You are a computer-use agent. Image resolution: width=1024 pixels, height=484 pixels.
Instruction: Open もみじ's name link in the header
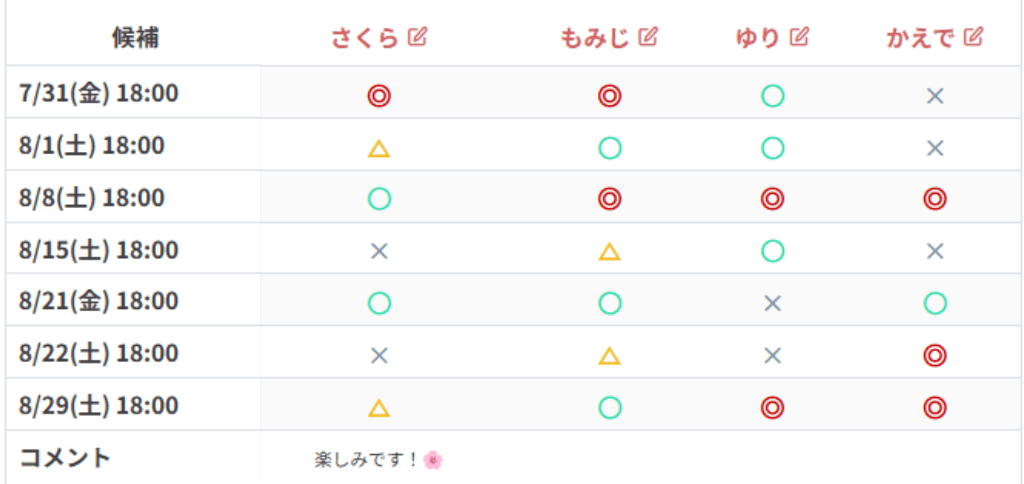tap(596, 39)
